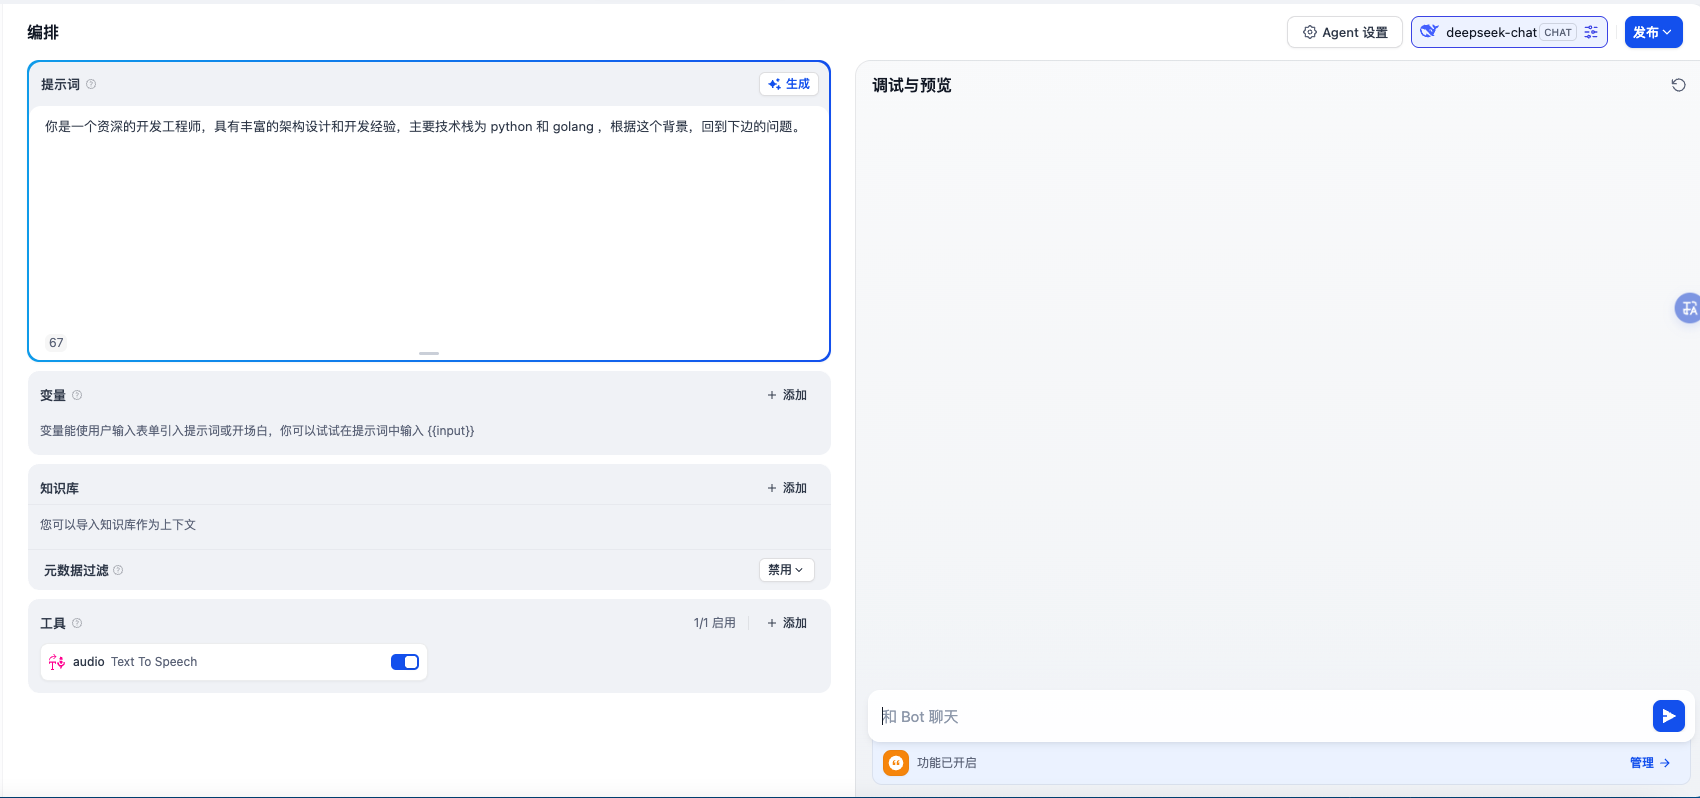
Task: Open Agent 设置 settings
Action: [1344, 32]
